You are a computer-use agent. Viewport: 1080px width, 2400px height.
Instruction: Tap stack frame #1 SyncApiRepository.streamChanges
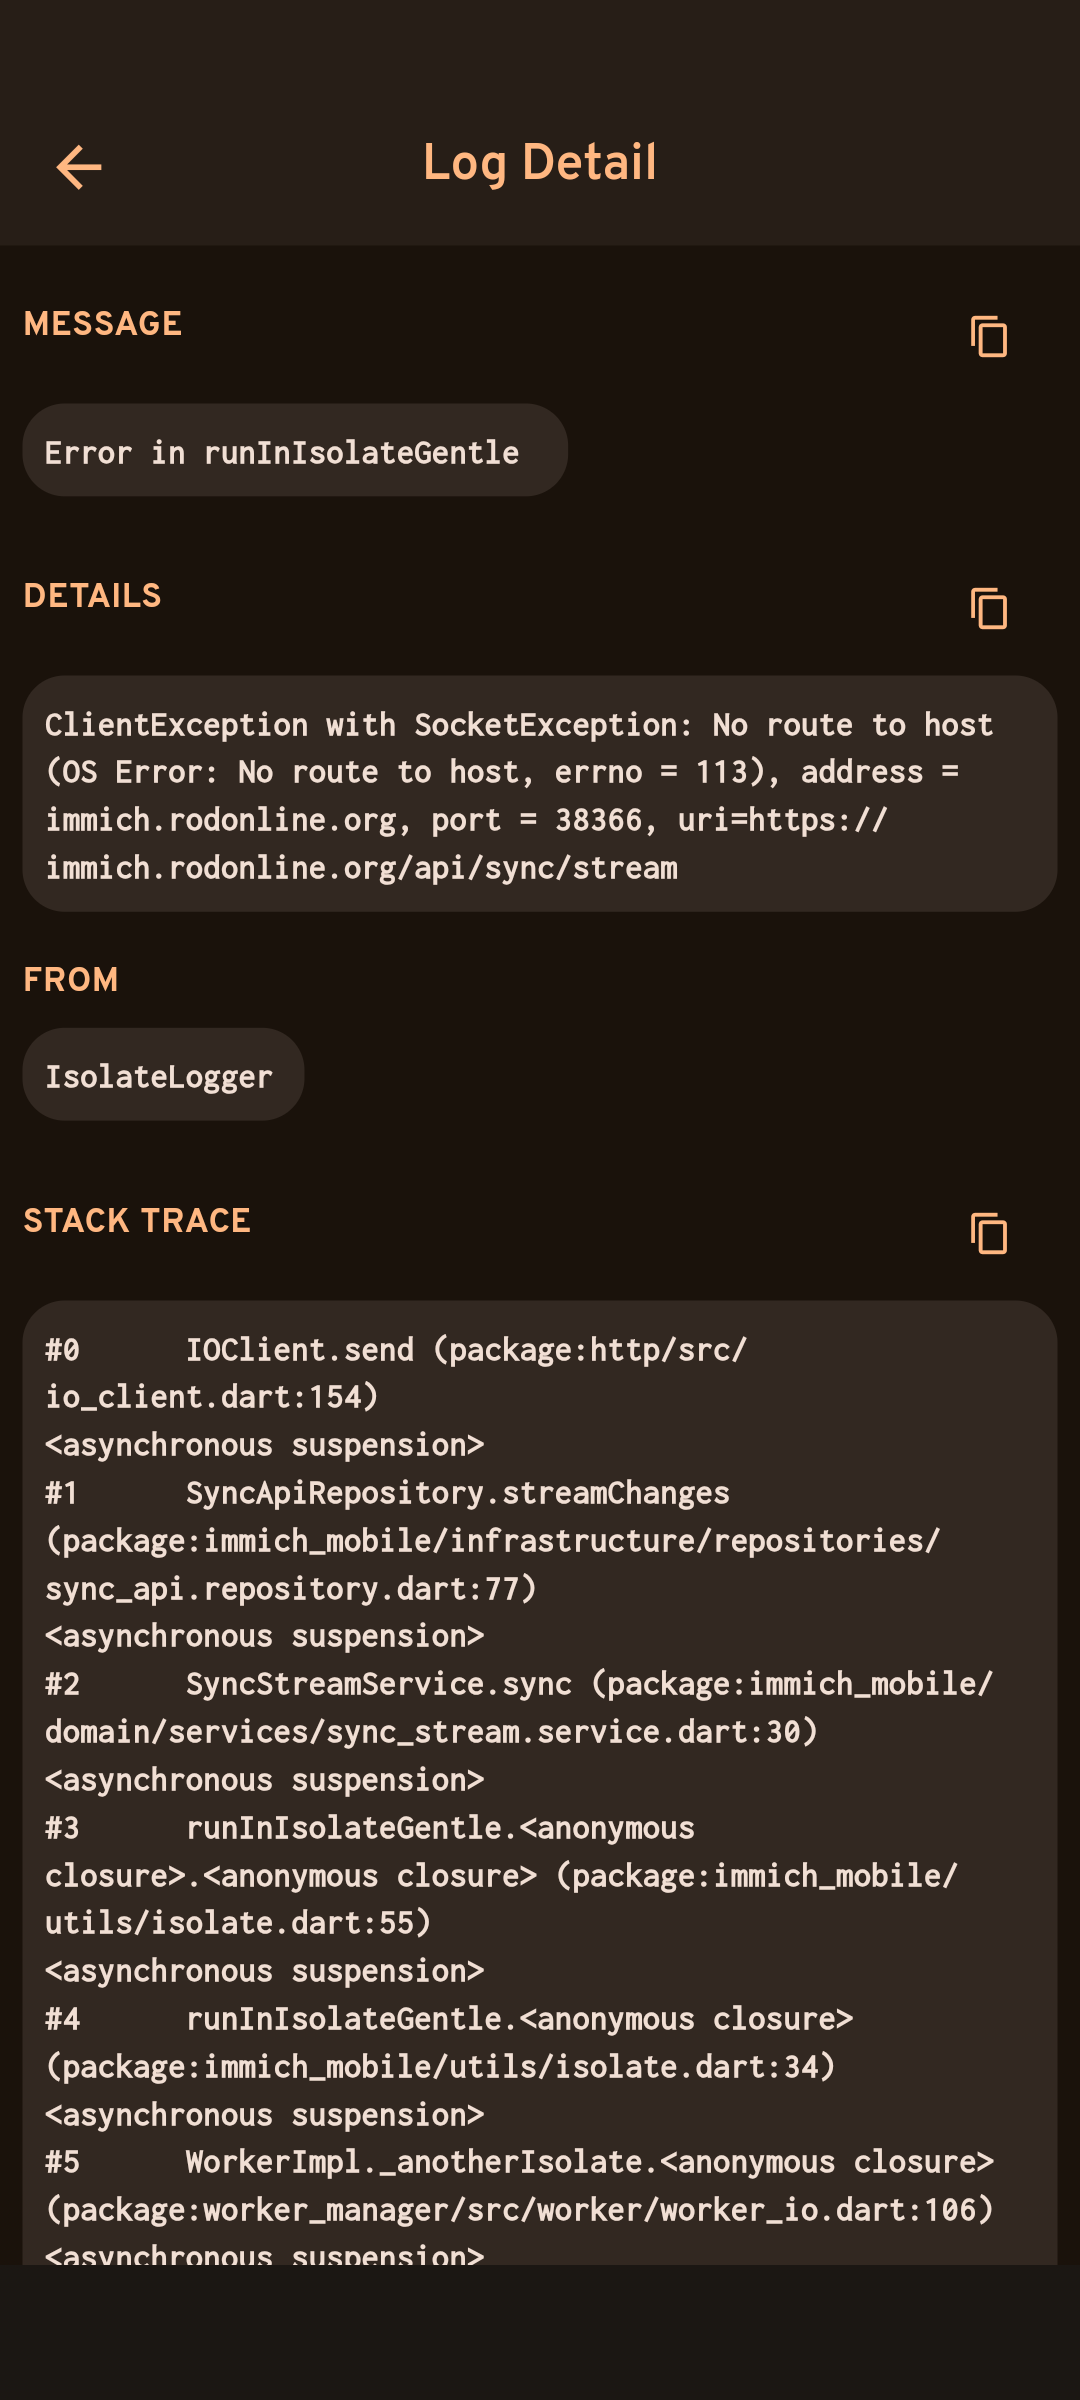(x=458, y=1493)
